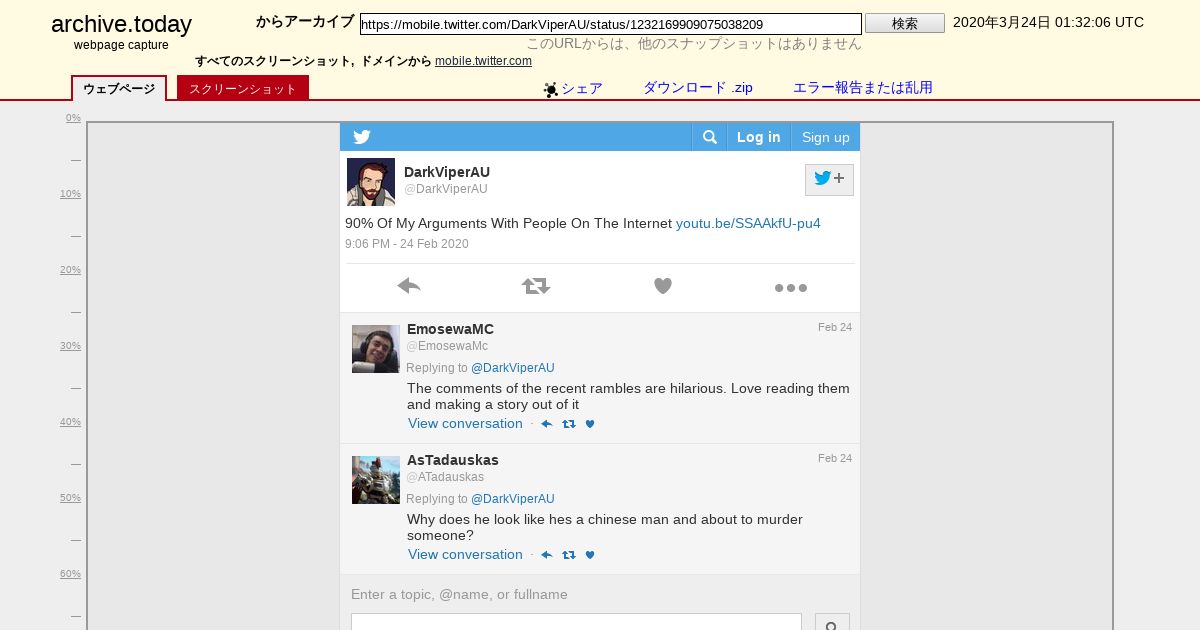The image size is (1200, 630).
Task: Jump to 50% page marker
Action: click(70, 498)
